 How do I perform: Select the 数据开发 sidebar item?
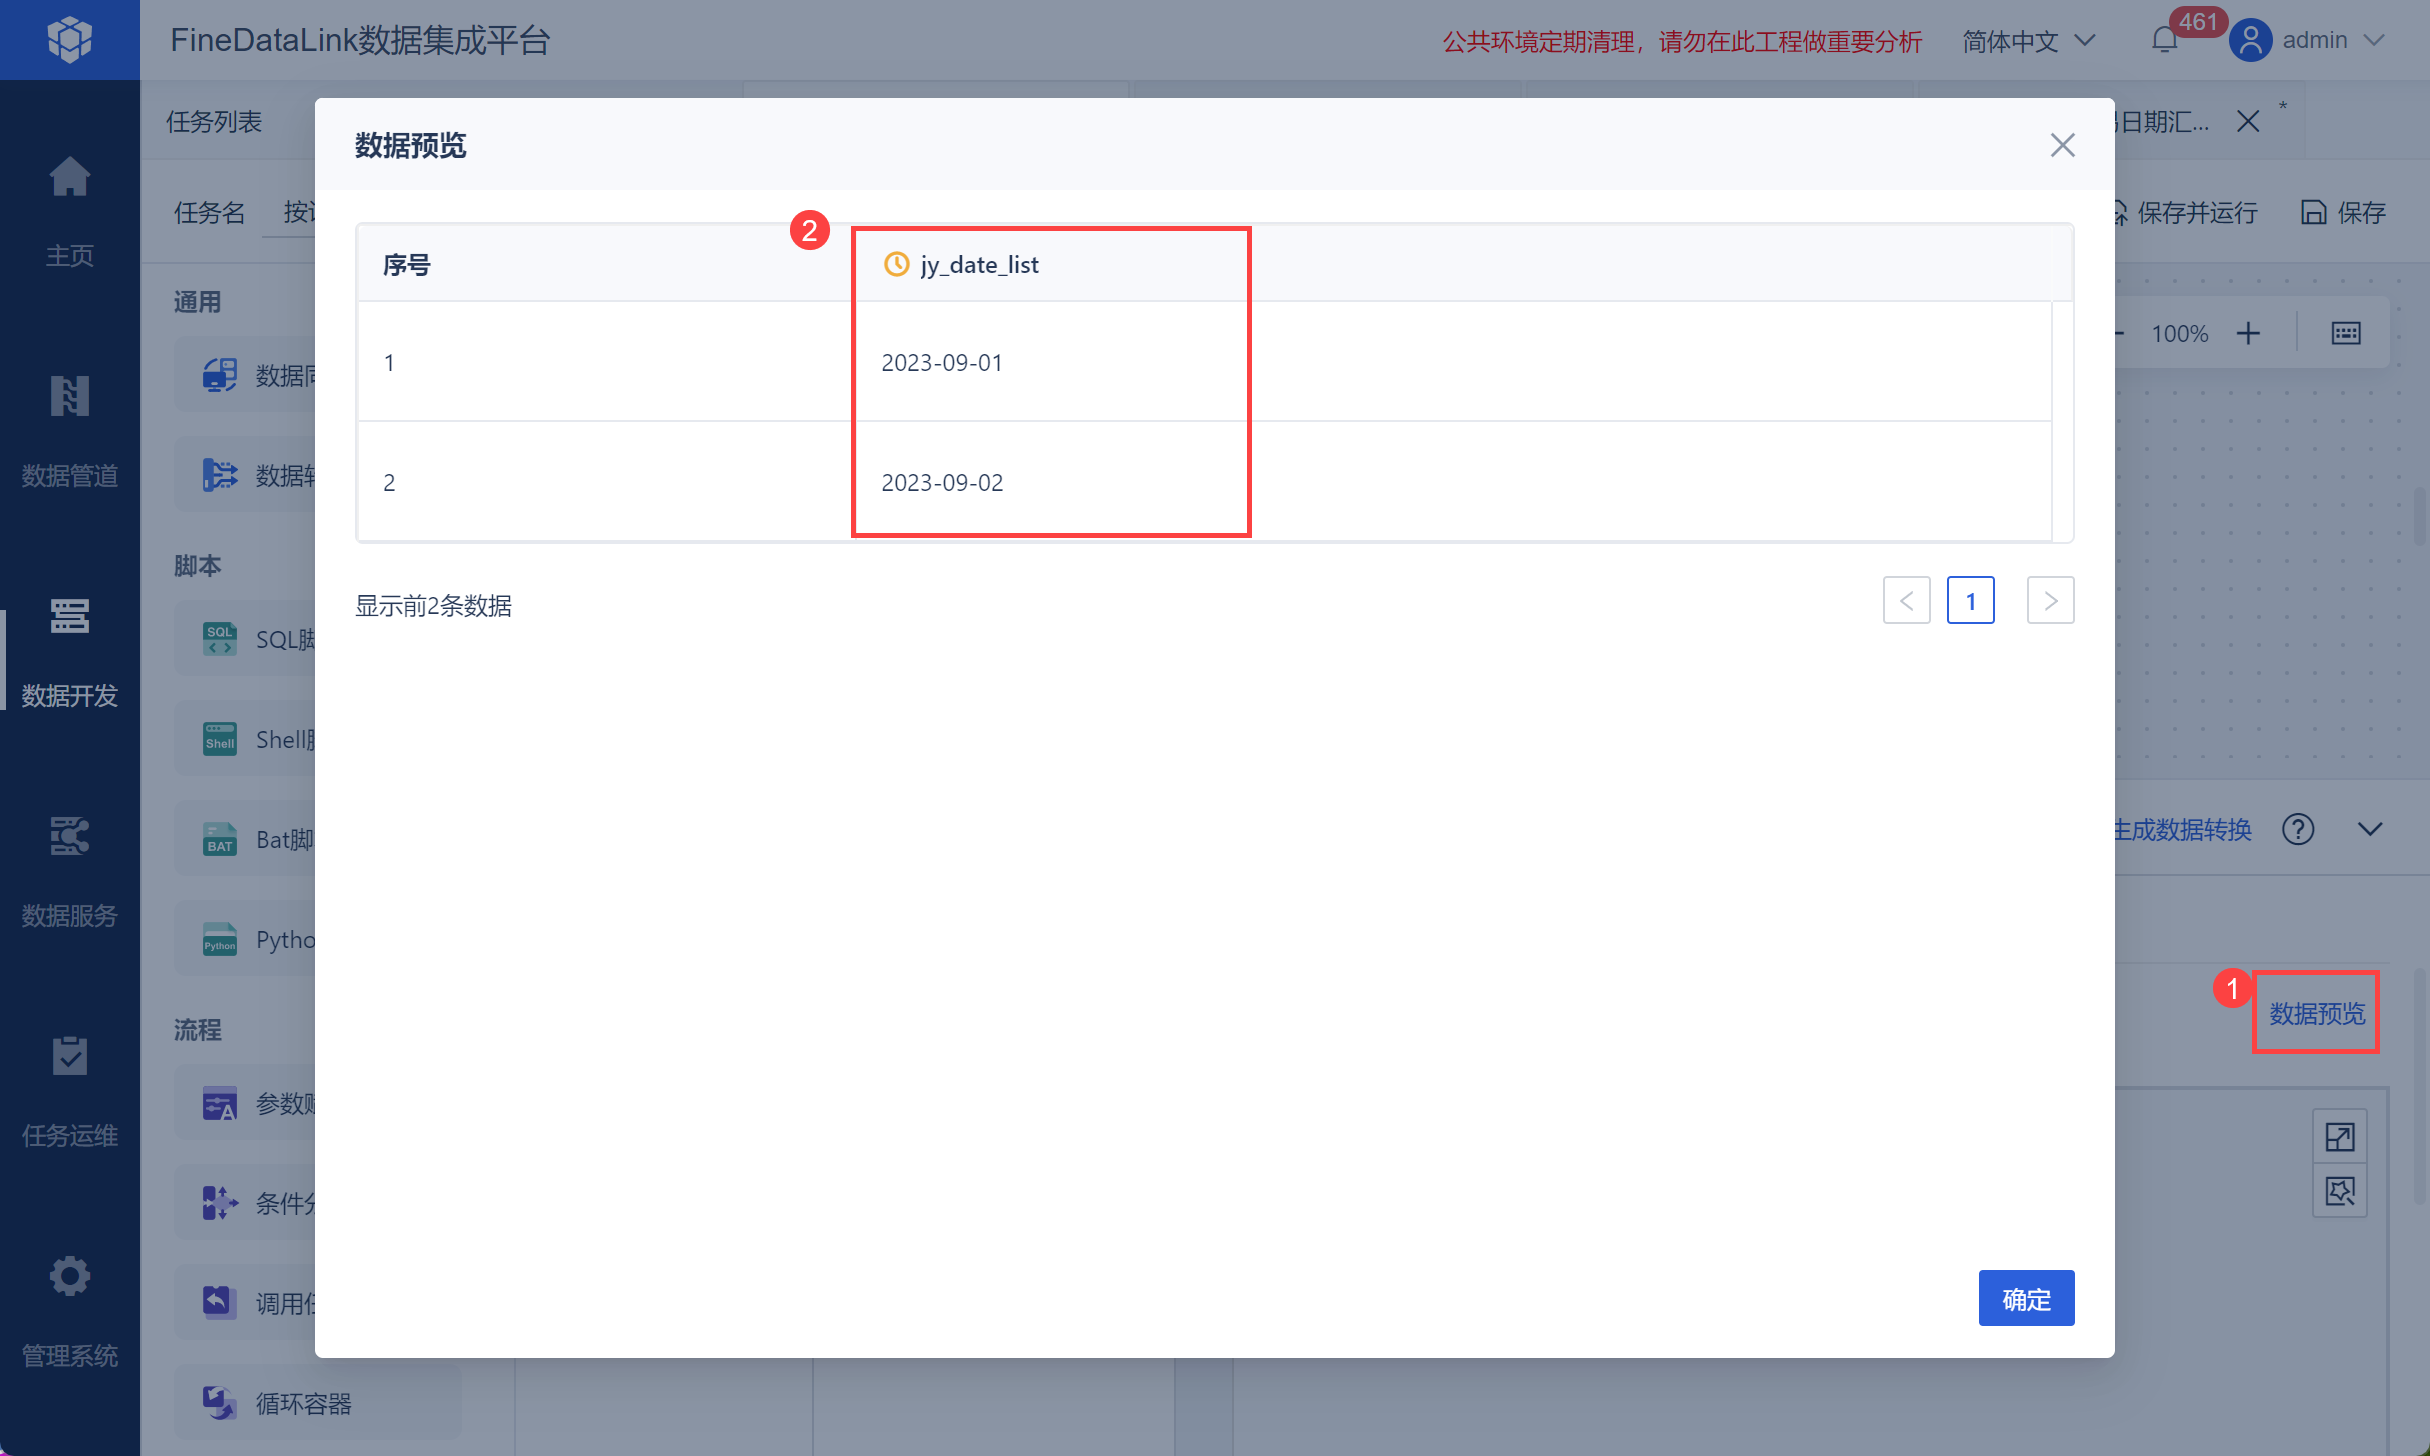click(69, 617)
